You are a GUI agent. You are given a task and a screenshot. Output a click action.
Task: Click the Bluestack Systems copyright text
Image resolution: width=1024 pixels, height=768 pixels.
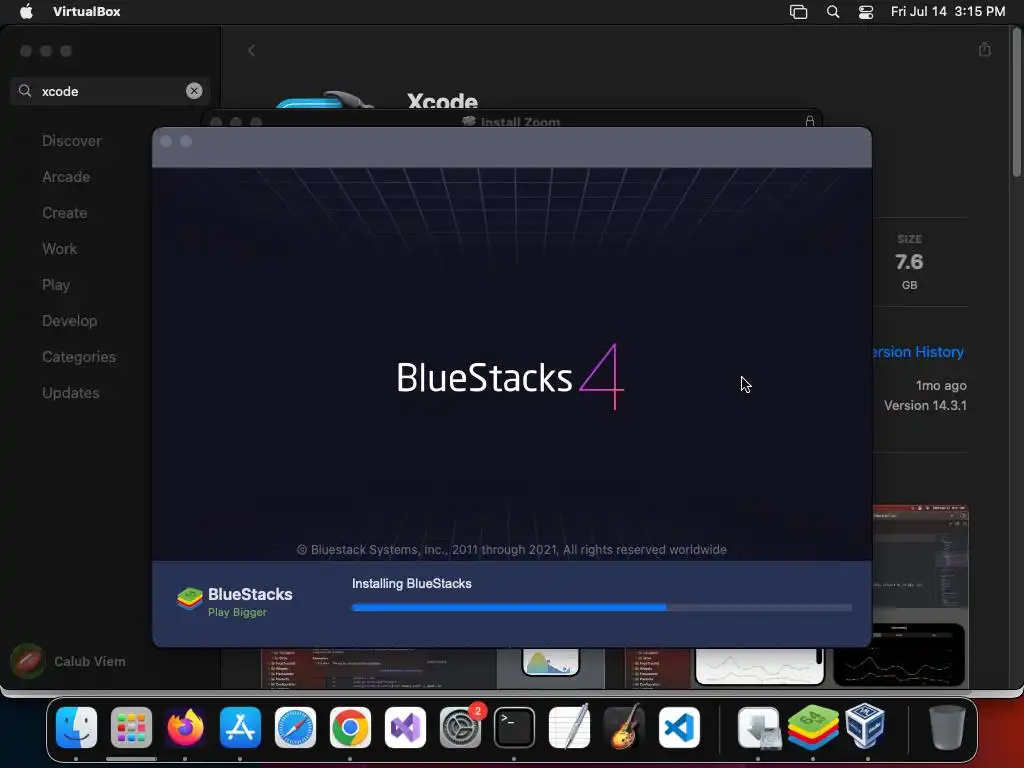click(512, 550)
